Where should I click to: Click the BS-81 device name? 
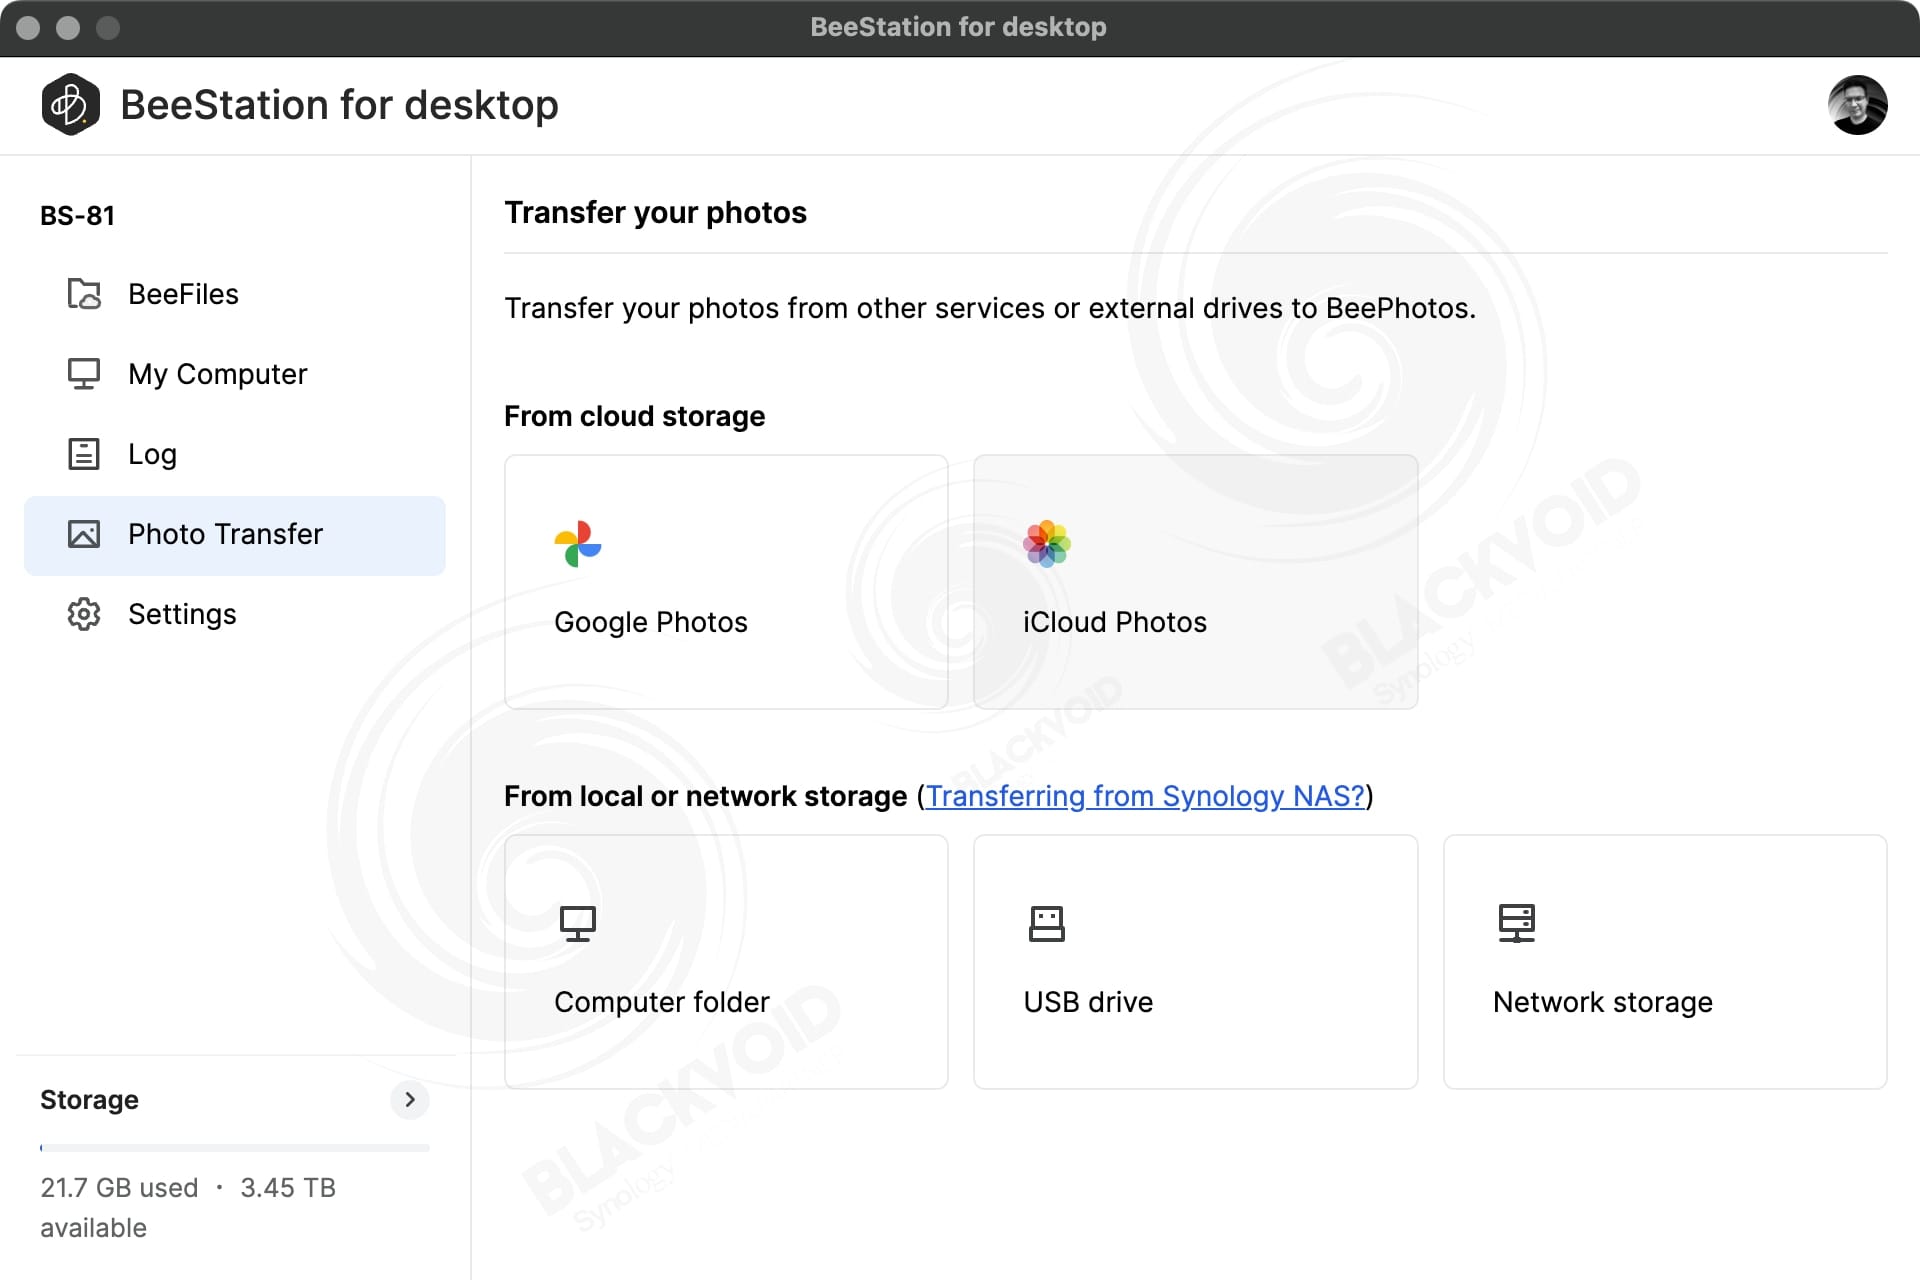[77, 216]
